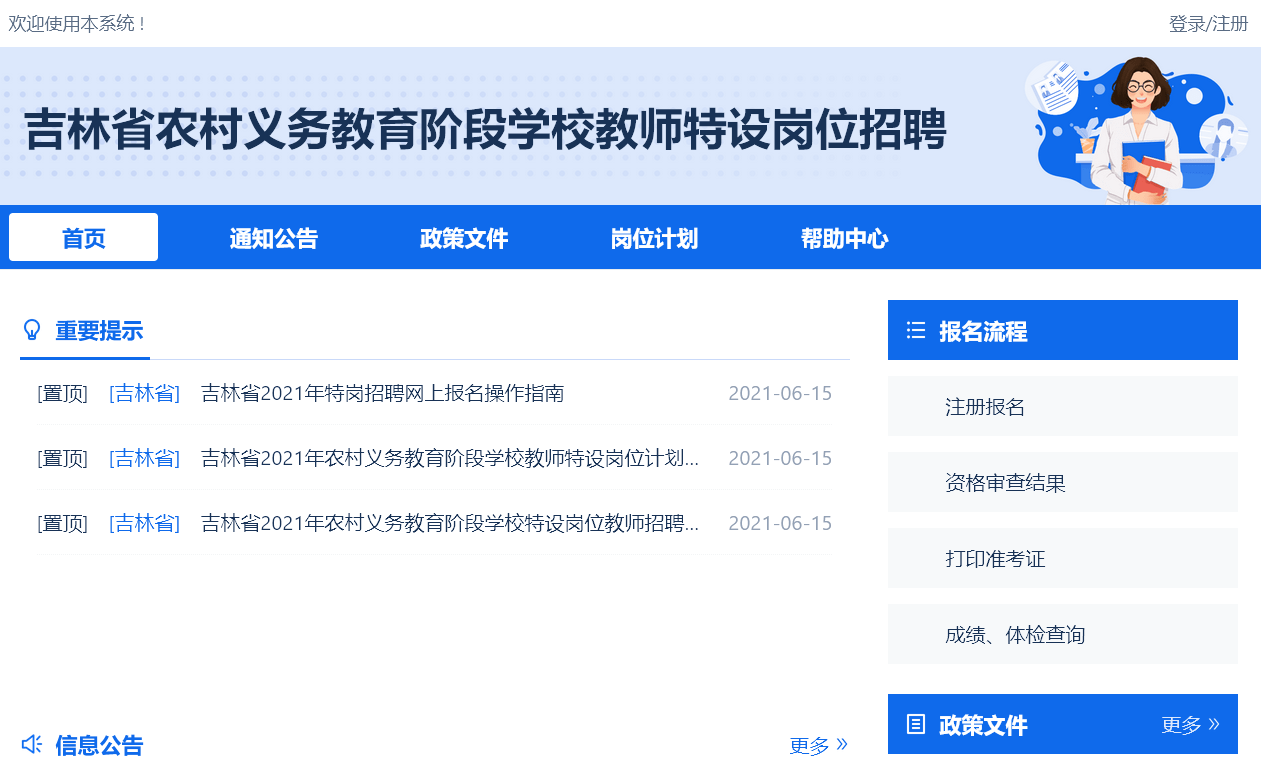Go to 岗位计划 tab
1261x758 pixels.
[x=654, y=238]
